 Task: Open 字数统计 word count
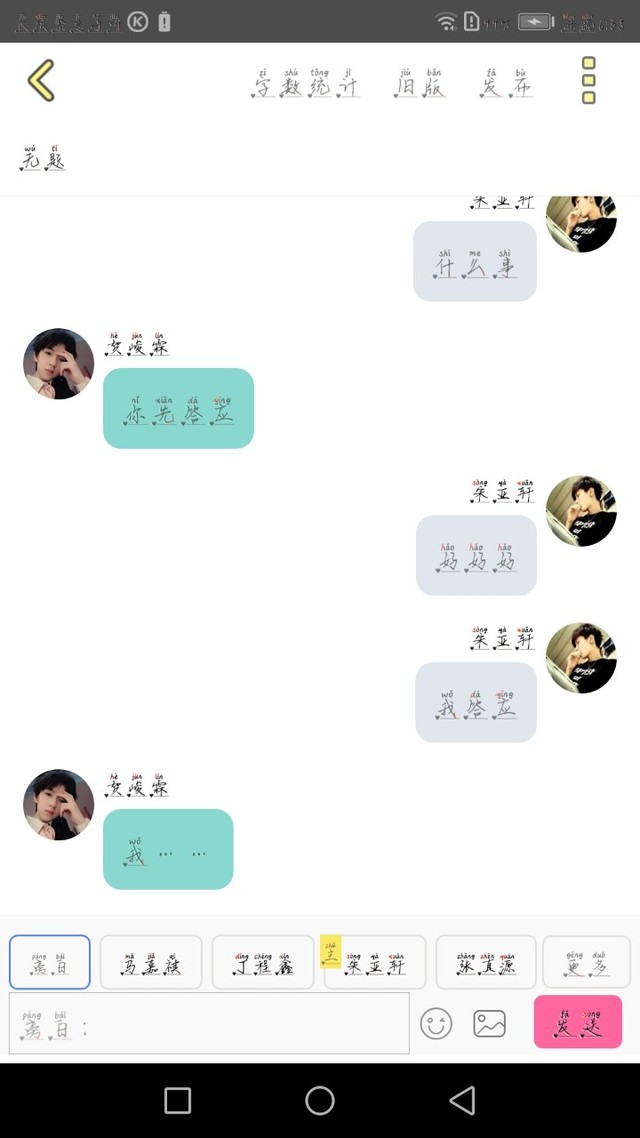(x=305, y=83)
